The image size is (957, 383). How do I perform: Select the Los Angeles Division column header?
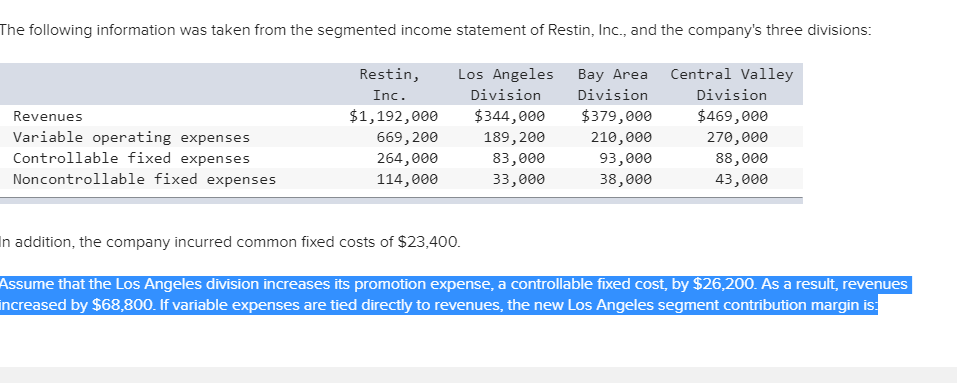(x=506, y=85)
